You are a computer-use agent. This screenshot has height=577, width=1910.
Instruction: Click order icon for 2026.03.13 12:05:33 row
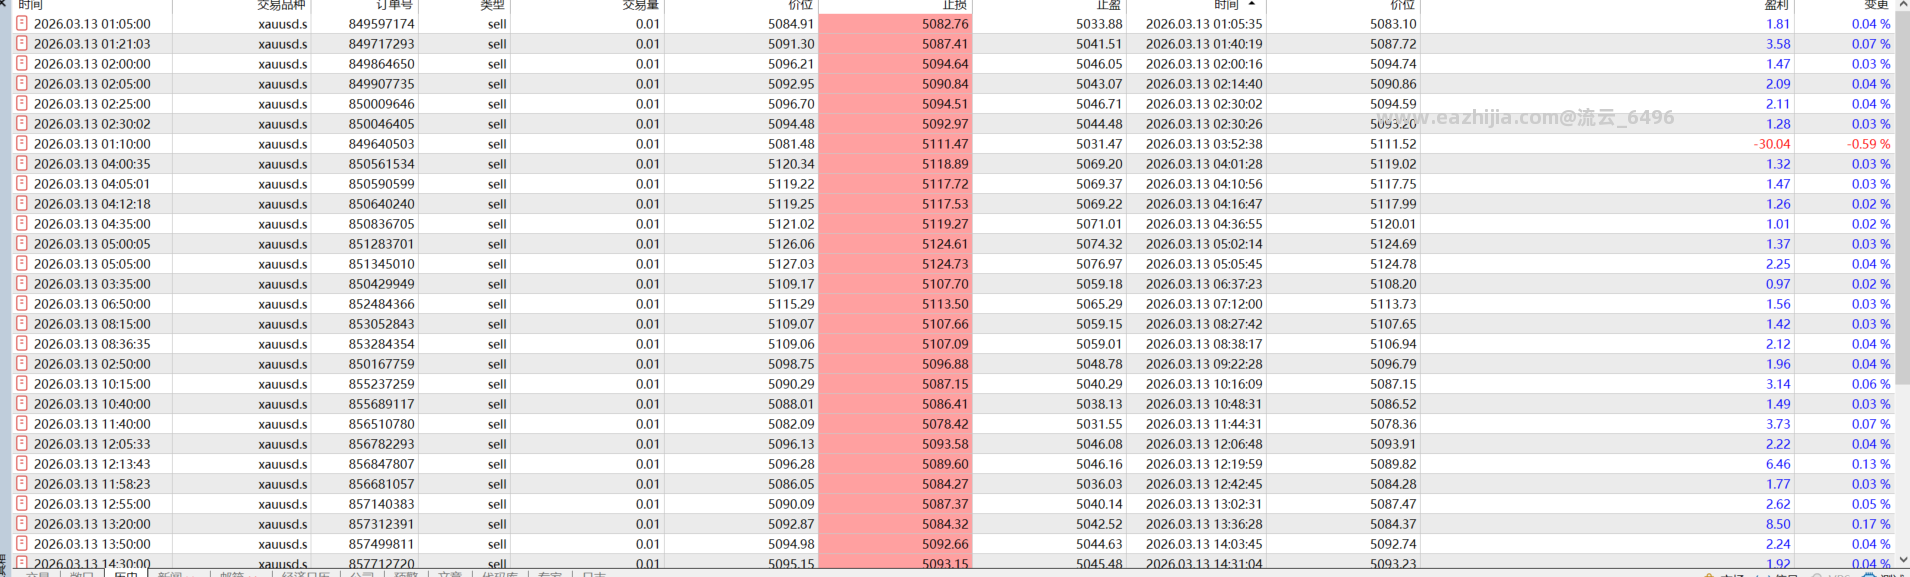22,443
